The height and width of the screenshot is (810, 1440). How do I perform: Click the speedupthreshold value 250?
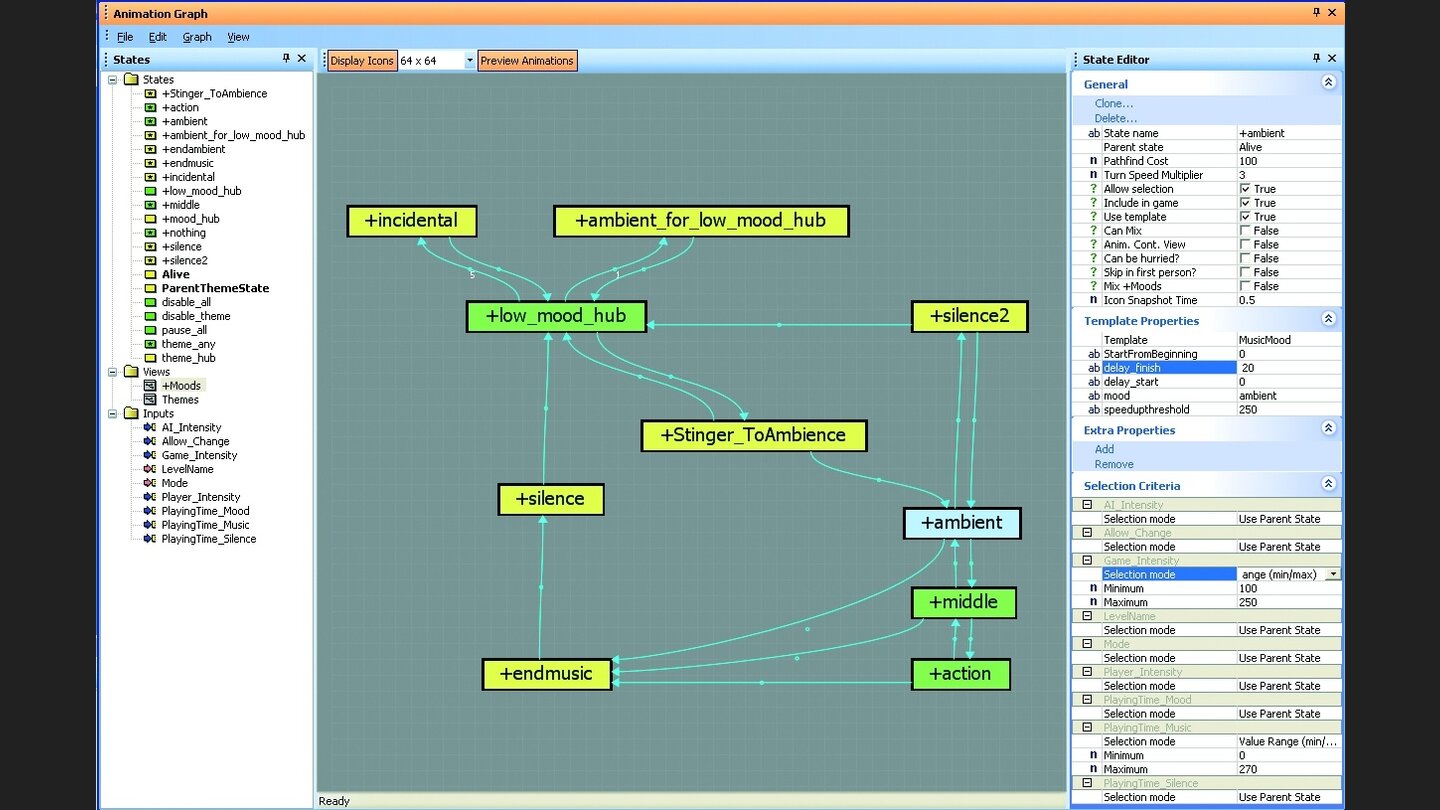coord(1289,410)
